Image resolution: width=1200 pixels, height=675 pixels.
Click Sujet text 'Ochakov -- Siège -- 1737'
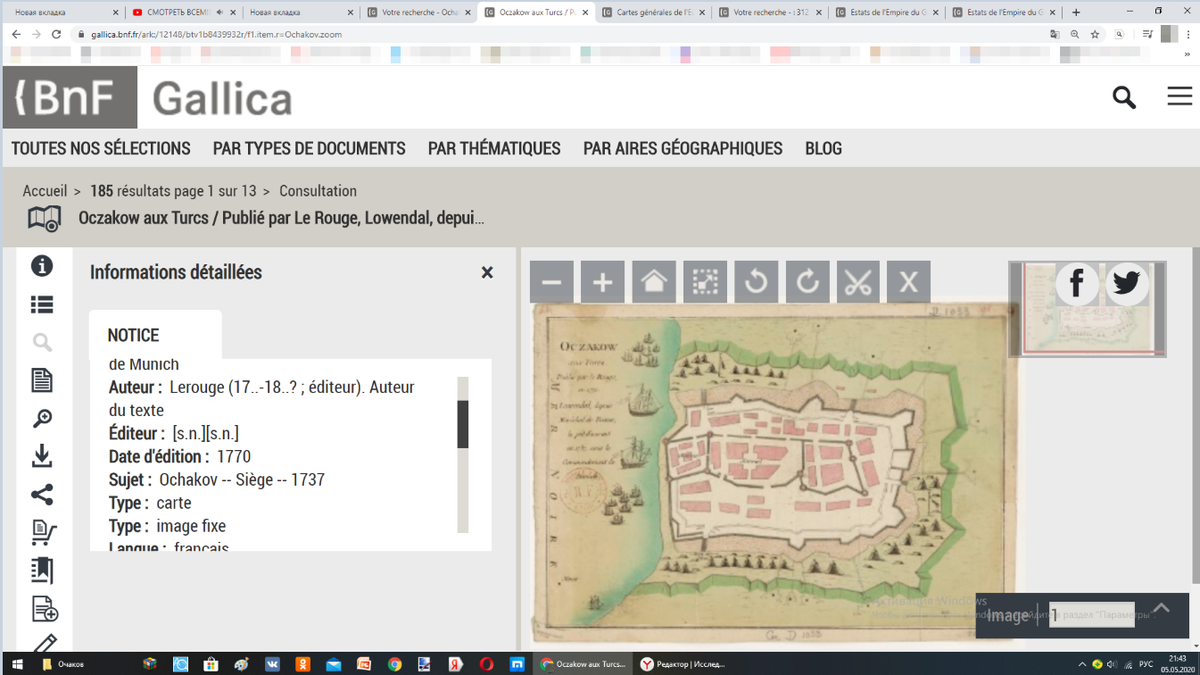click(242, 480)
